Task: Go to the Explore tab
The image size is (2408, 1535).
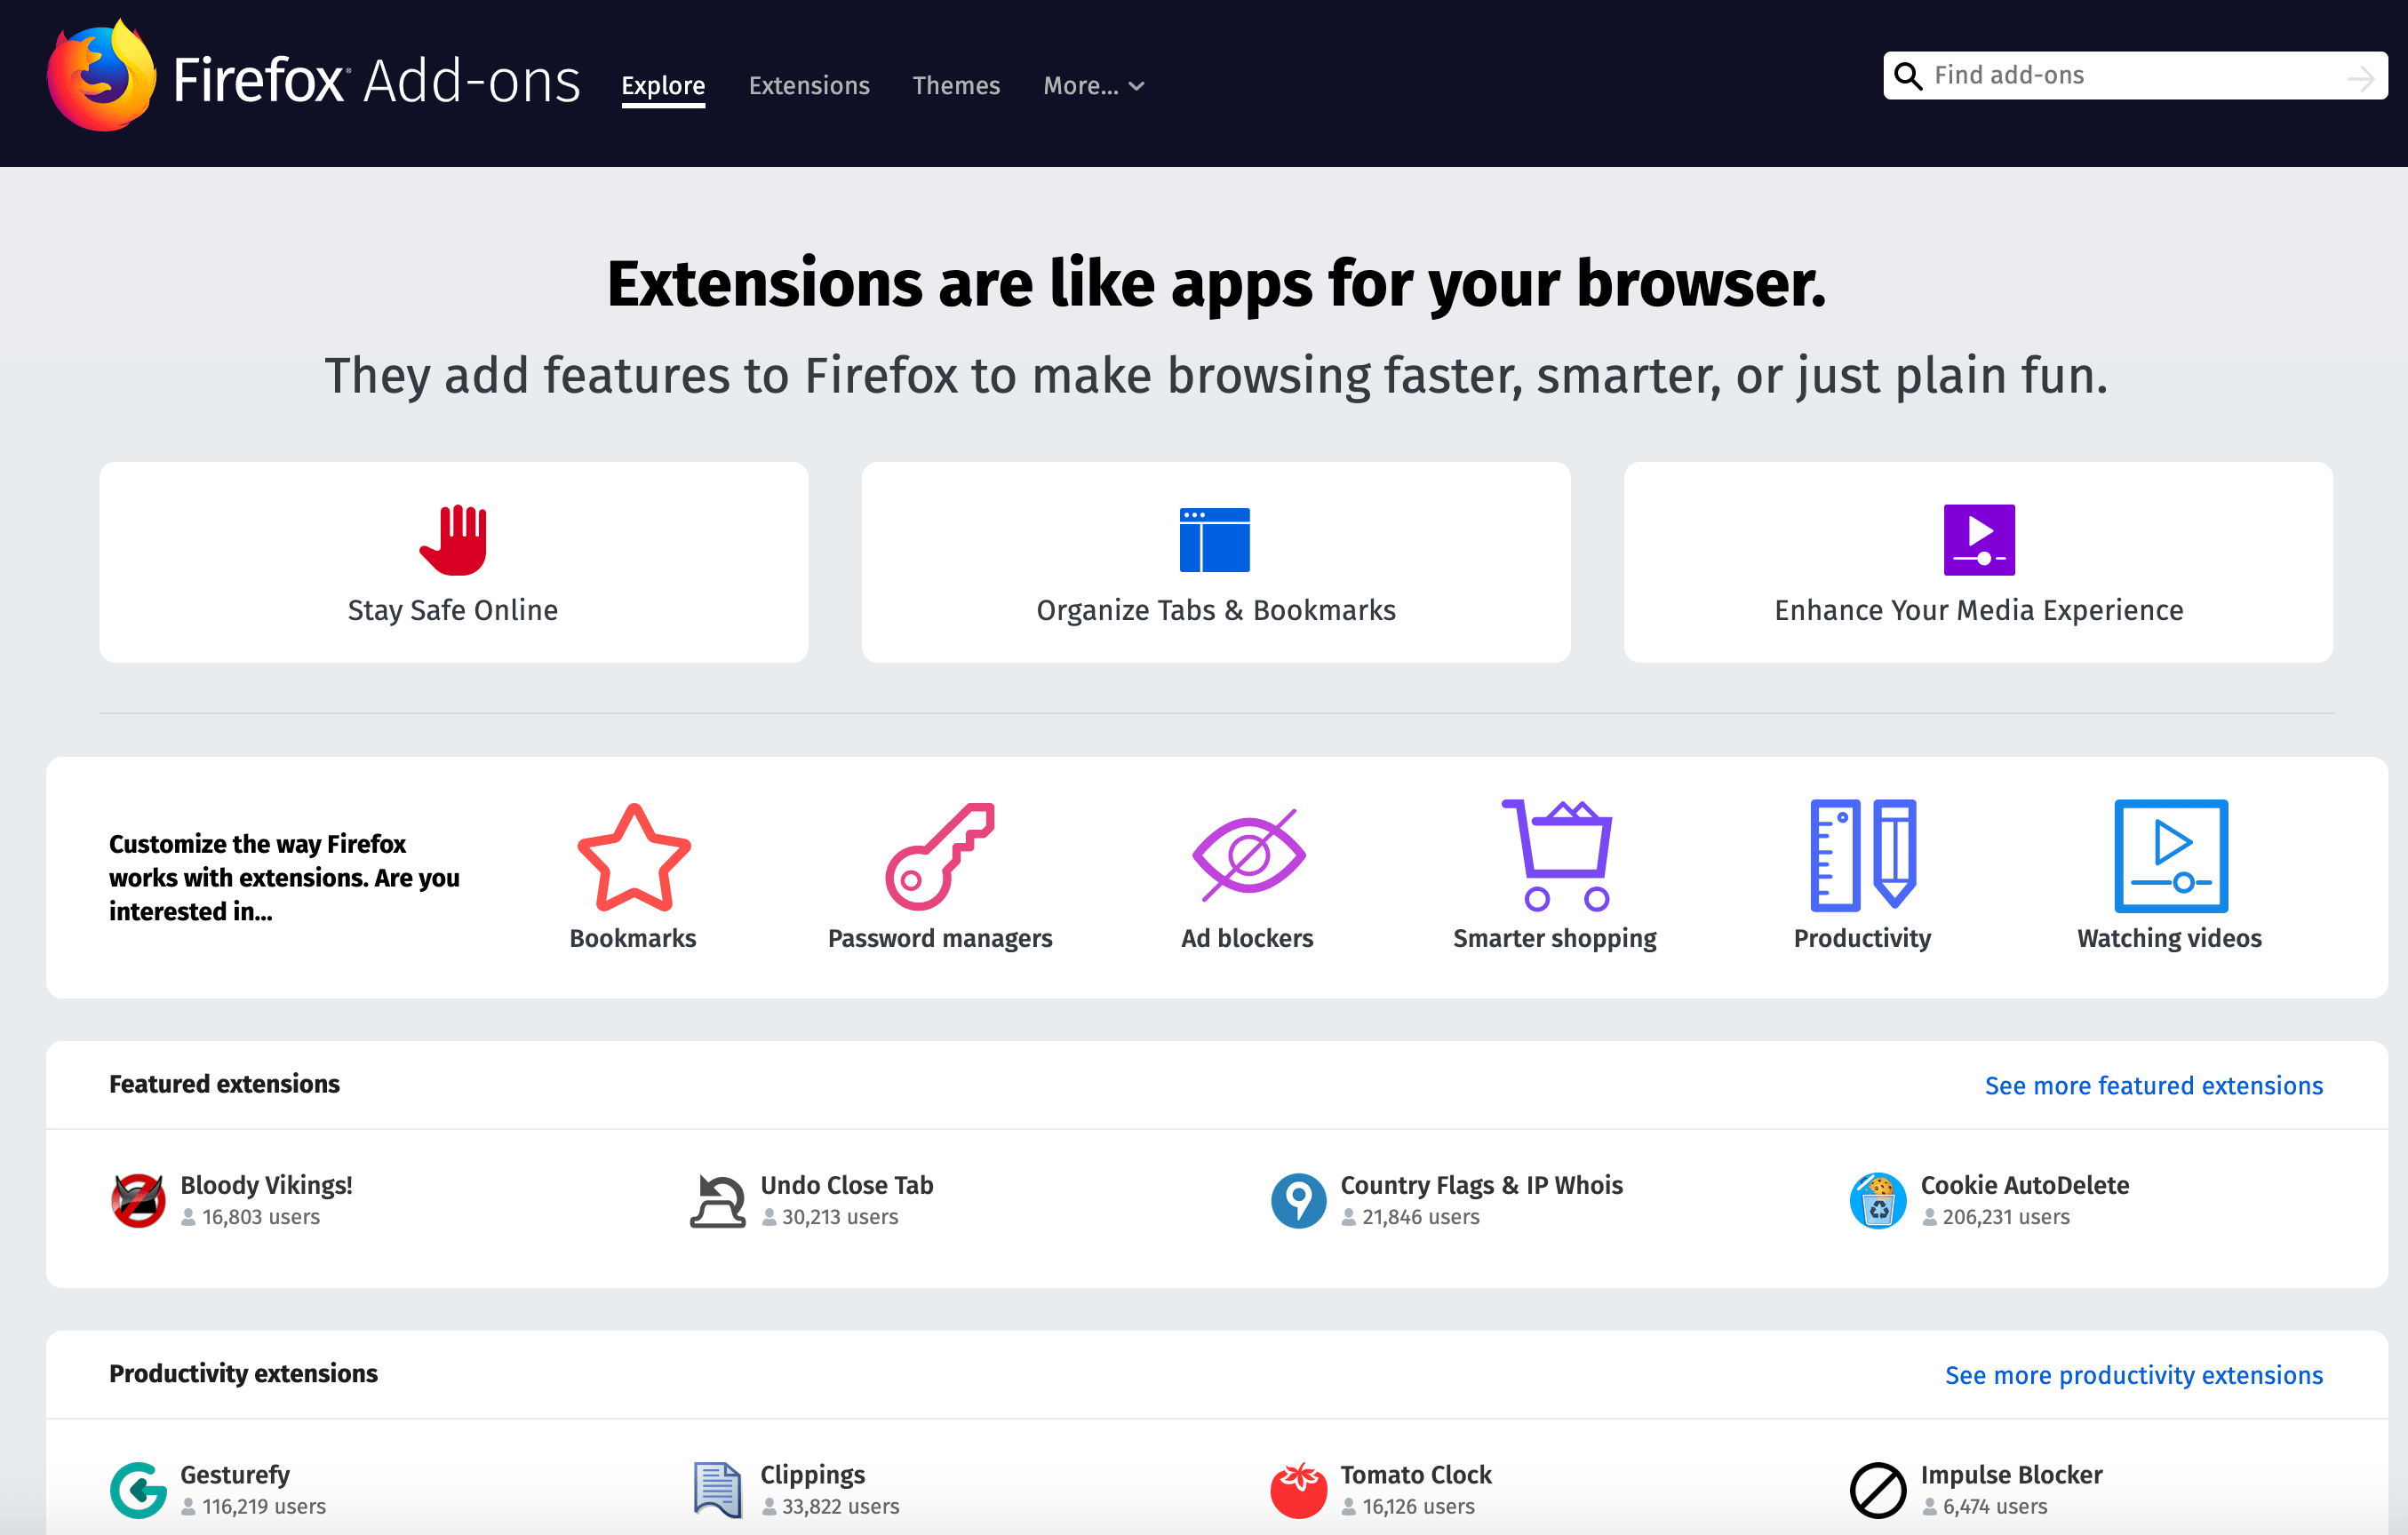Action: [663, 86]
